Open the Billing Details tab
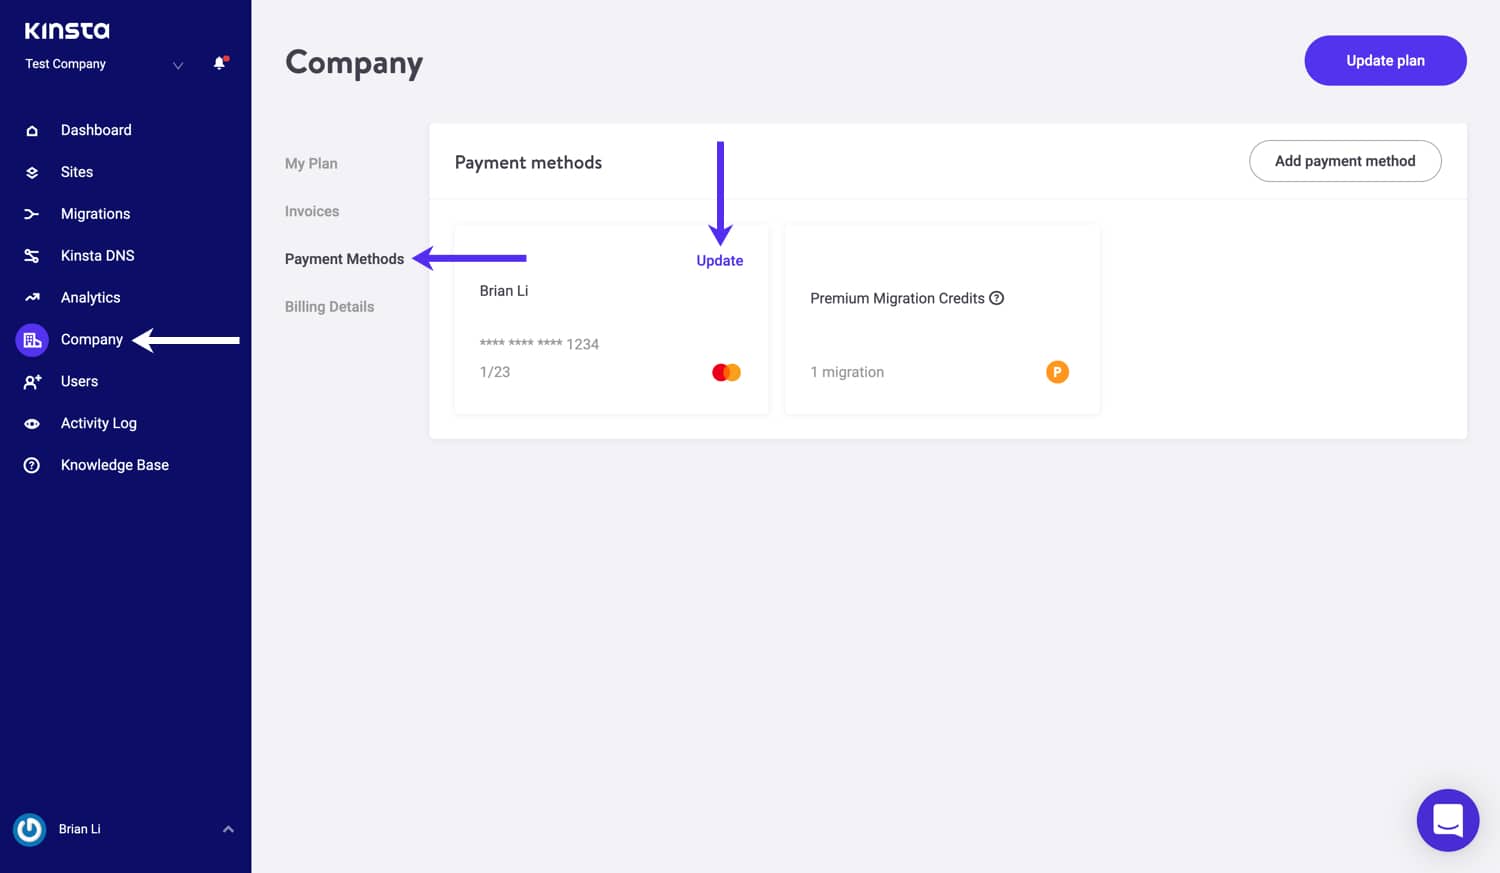The image size is (1500, 873). coord(329,307)
